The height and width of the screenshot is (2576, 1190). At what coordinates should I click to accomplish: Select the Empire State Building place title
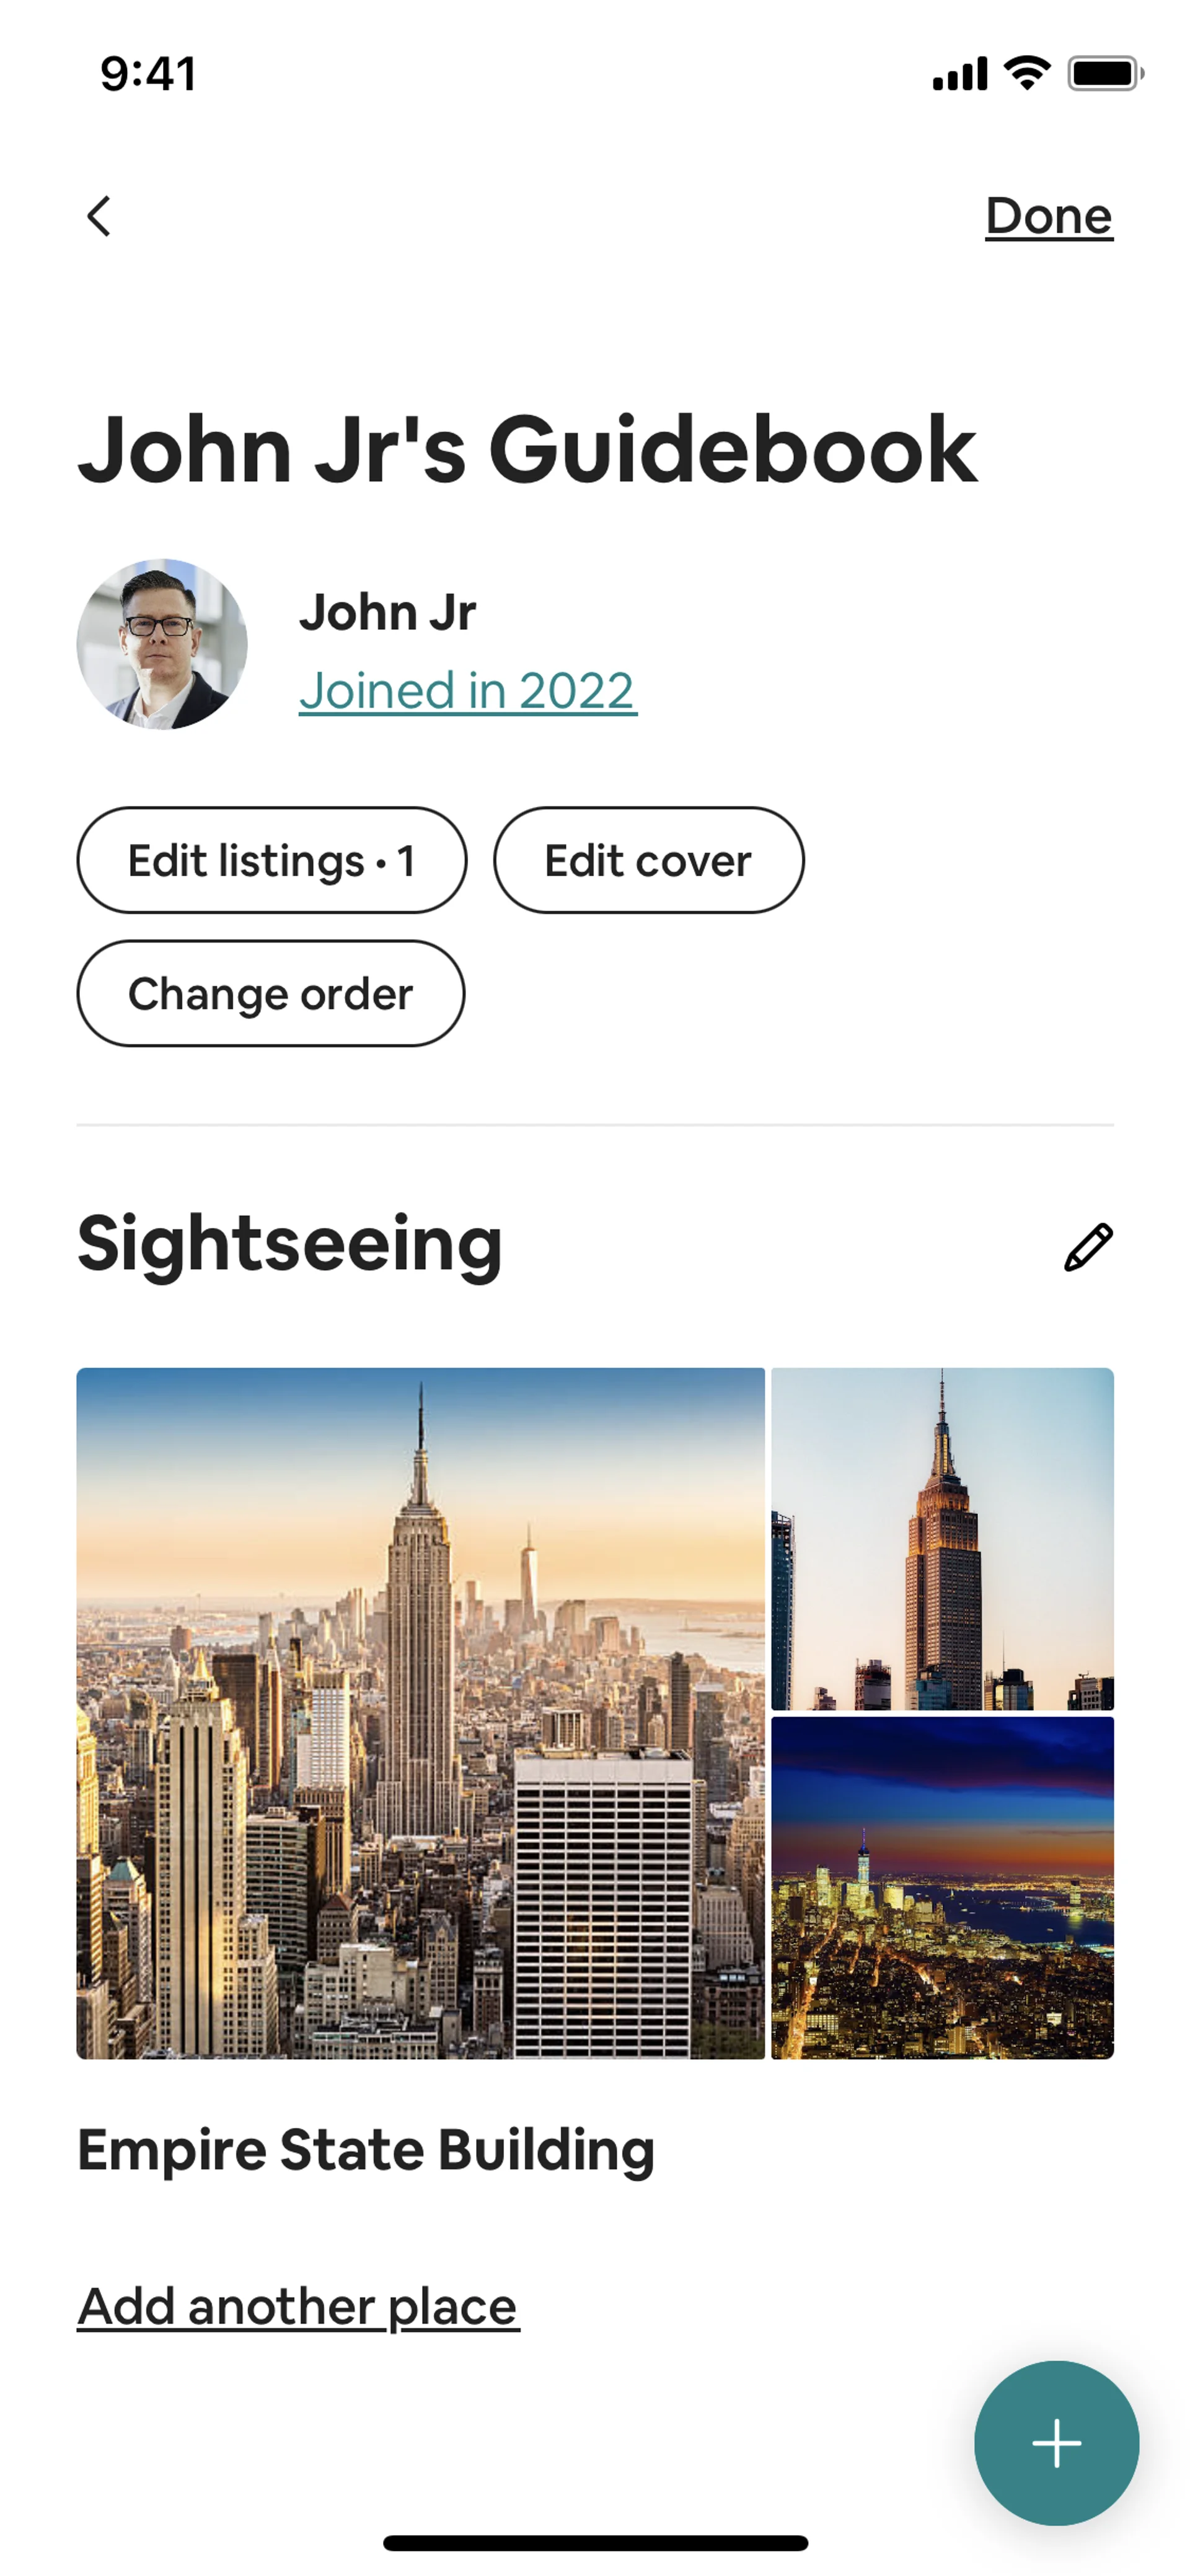[366, 2150]
